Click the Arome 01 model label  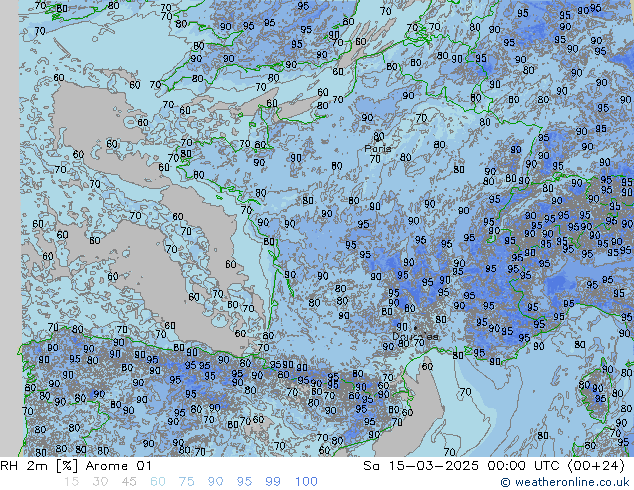click(118, 466)
